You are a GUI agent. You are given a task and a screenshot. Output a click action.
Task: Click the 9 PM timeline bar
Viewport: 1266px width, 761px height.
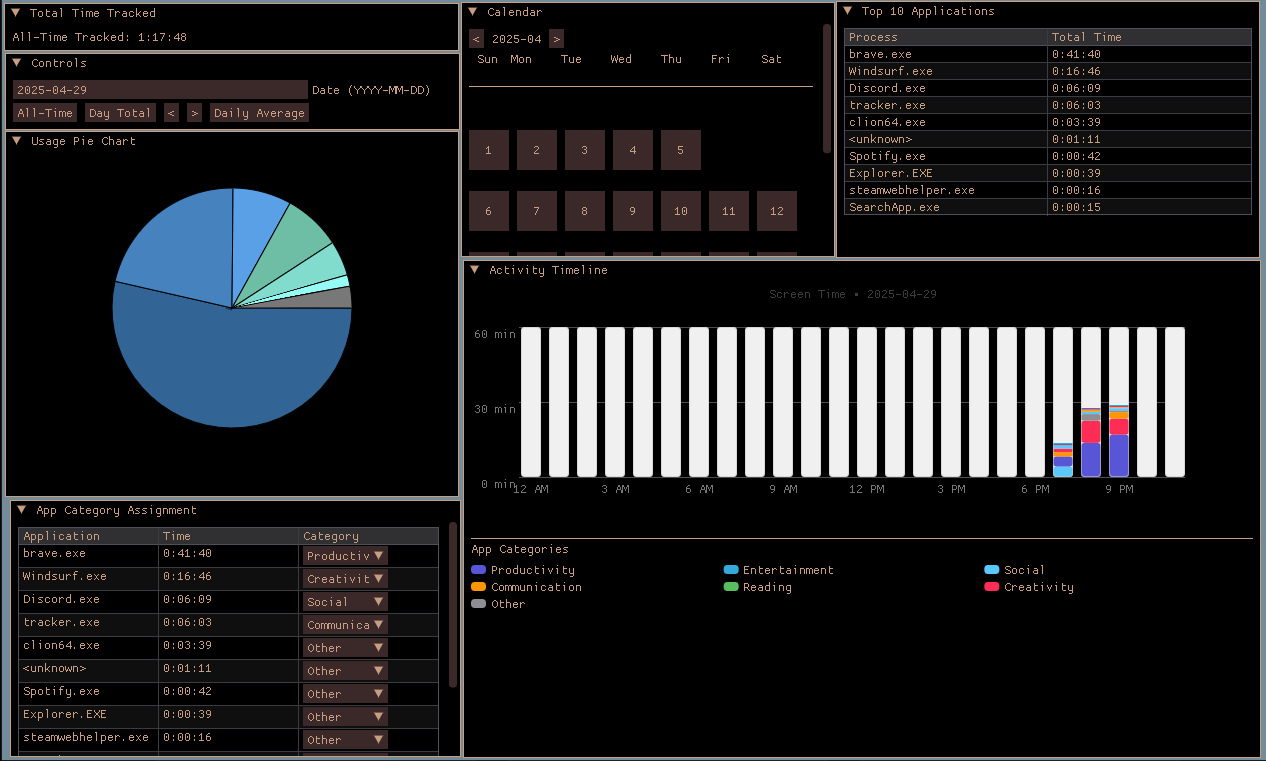[x=1119, y=402]
